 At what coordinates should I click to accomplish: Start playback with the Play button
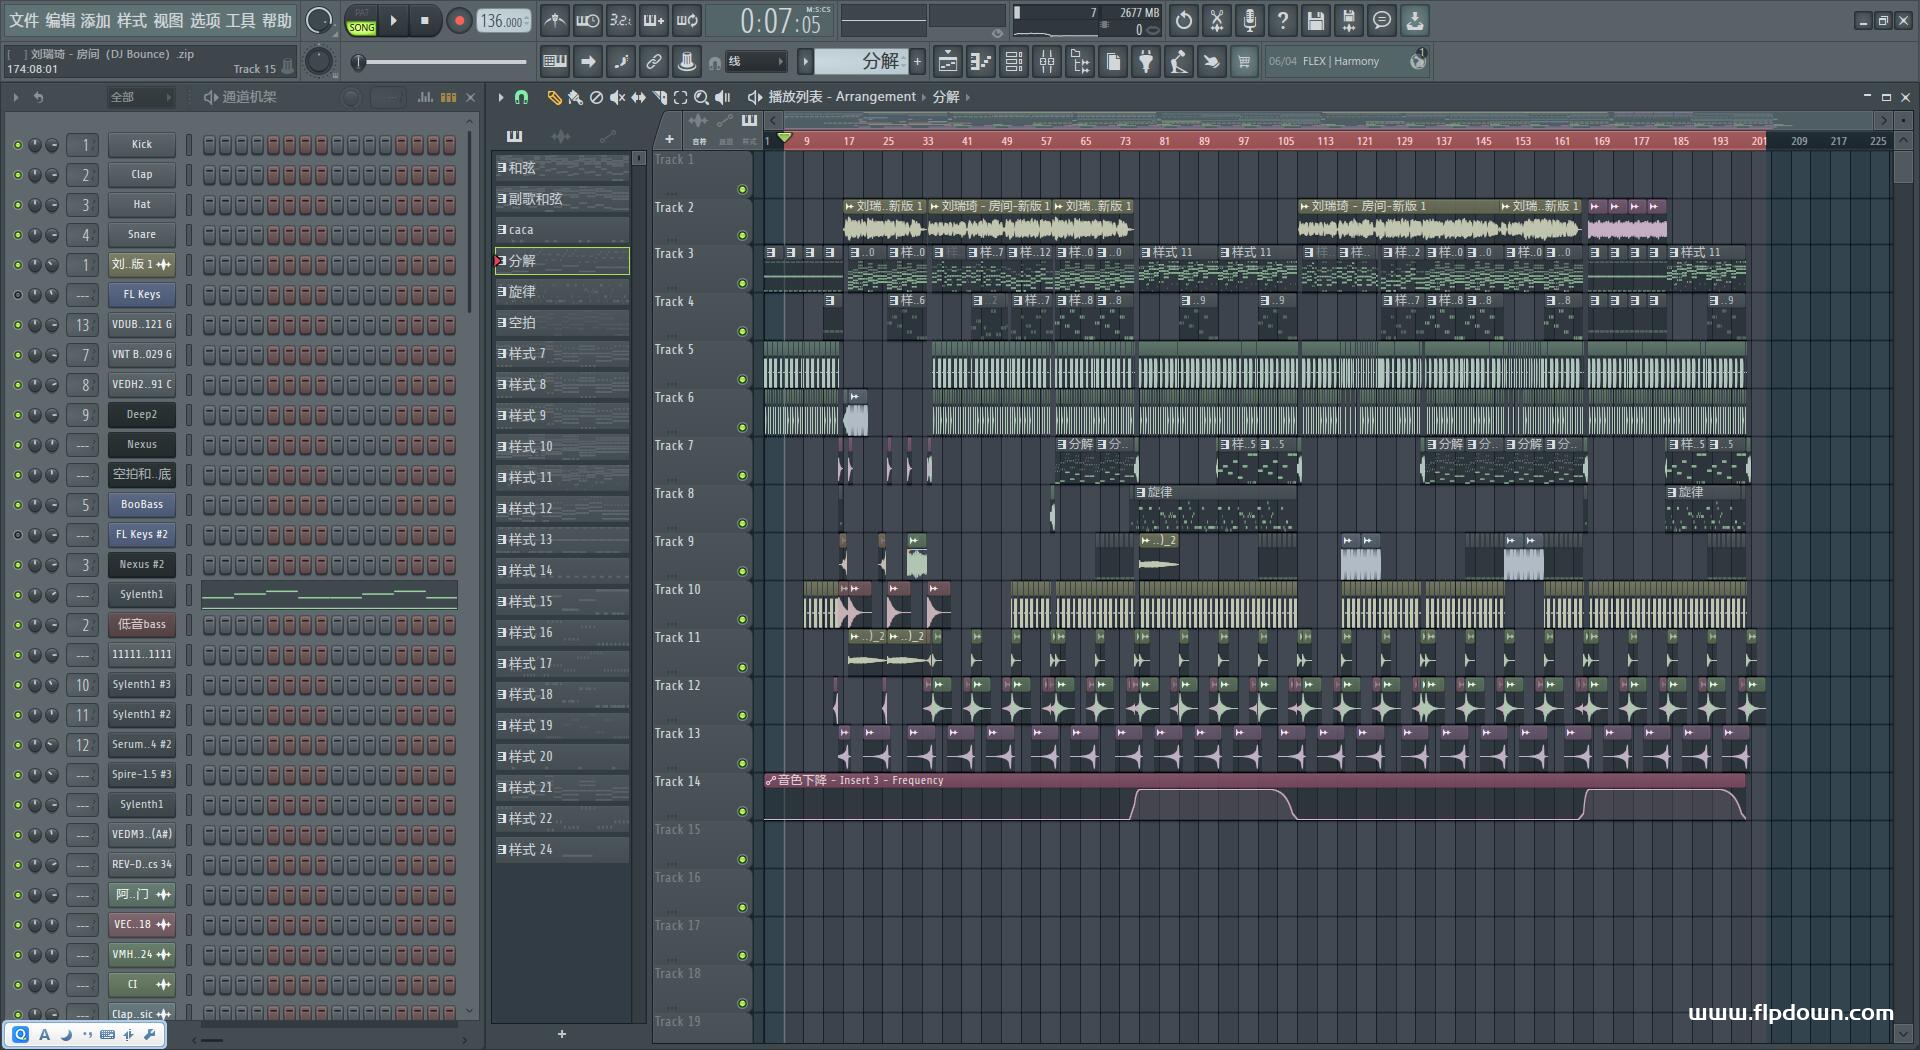pyautogui.click(x=393, y=20)
